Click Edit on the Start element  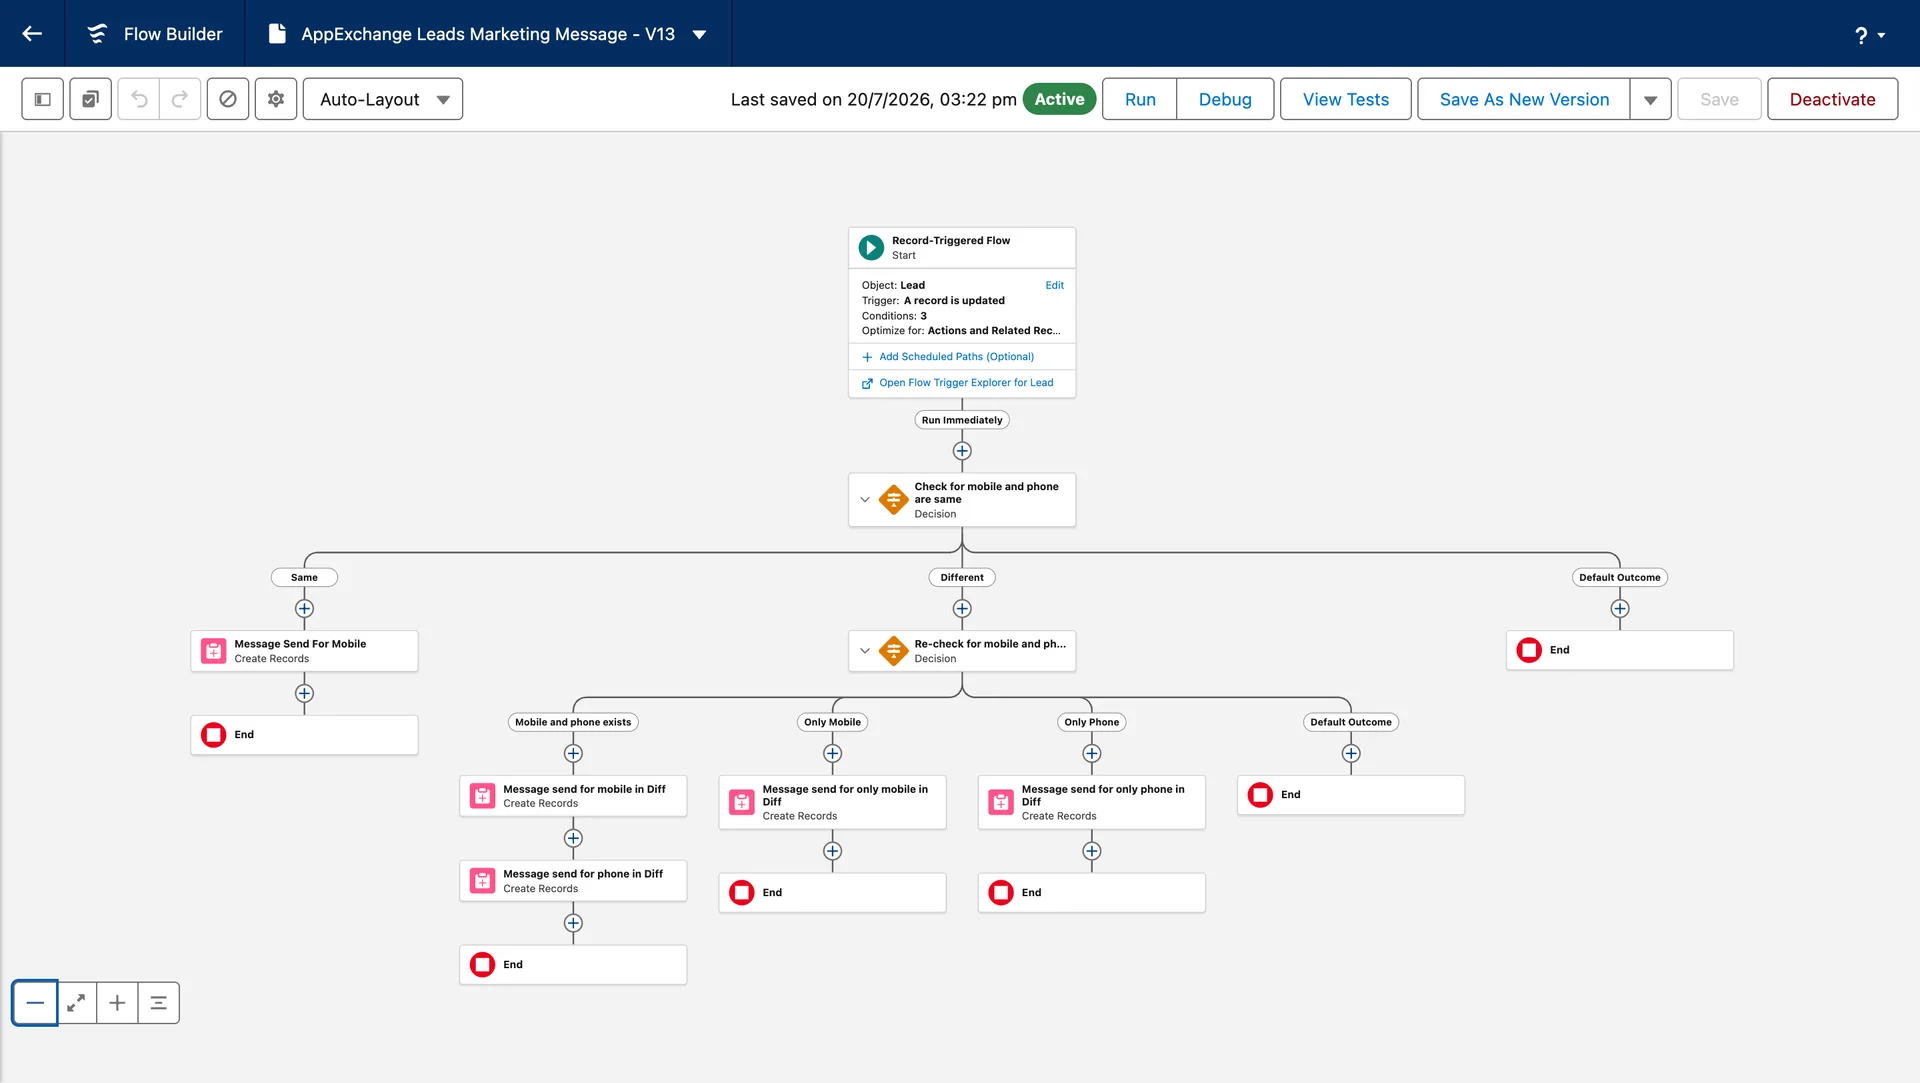1054,285
